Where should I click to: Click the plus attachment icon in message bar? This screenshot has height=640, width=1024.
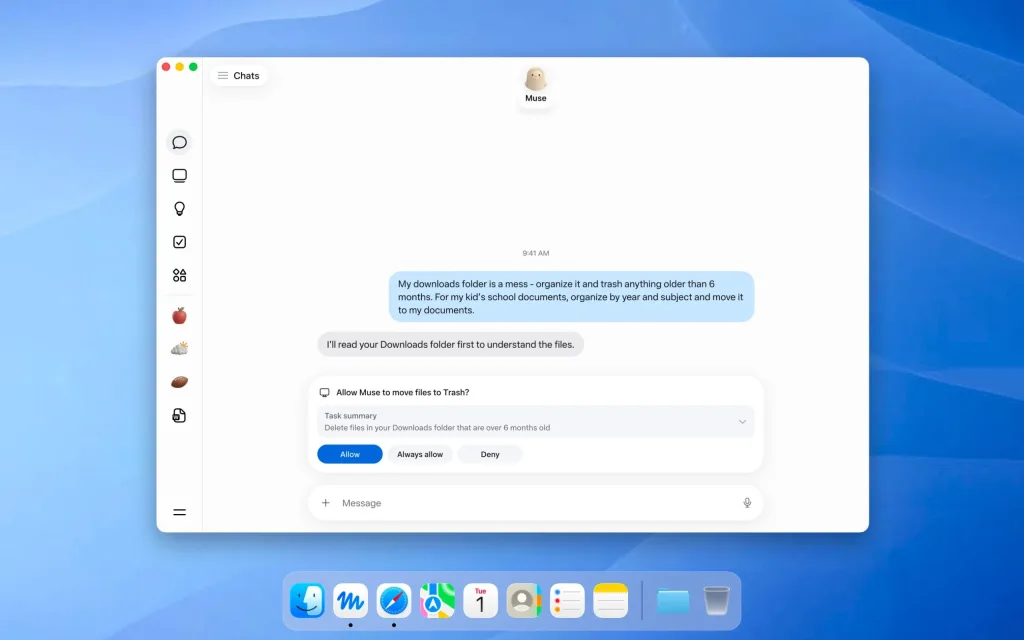pos(325,502)
